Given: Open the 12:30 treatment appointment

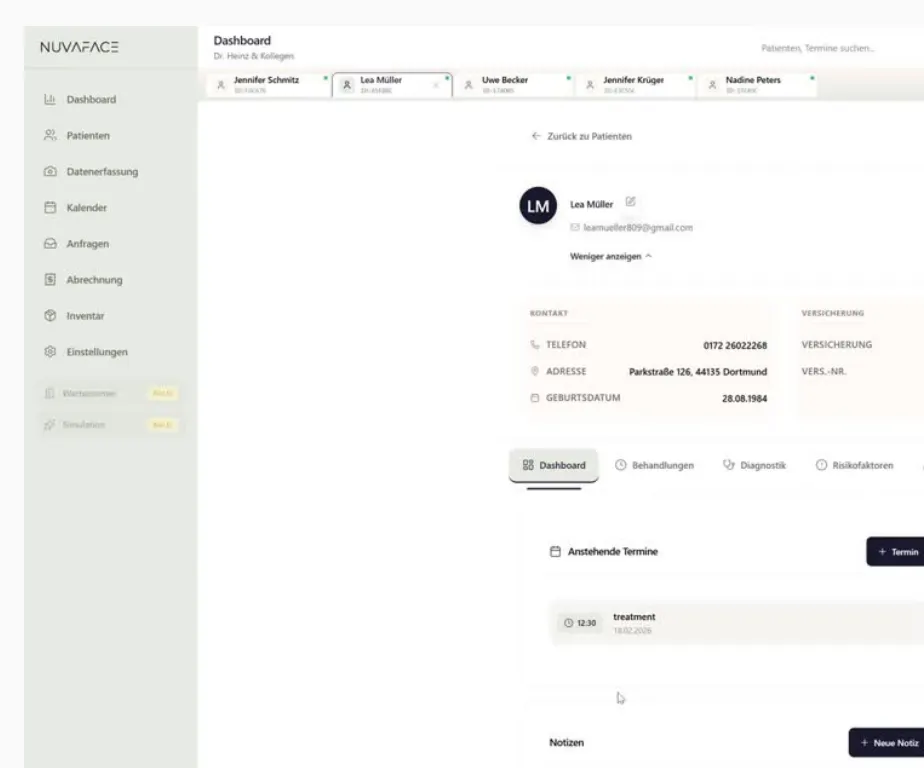Looking at the screenshot, I should [x=737, y=623].
